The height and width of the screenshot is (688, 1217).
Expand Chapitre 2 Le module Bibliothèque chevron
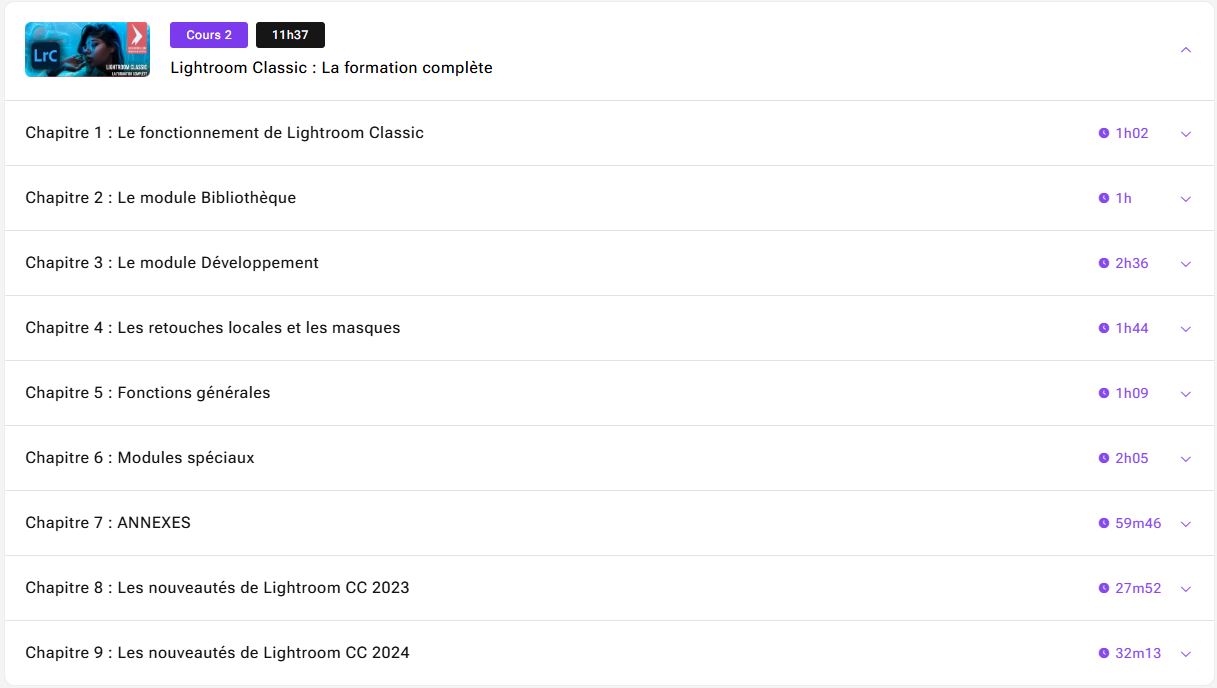coord(1186,199)
